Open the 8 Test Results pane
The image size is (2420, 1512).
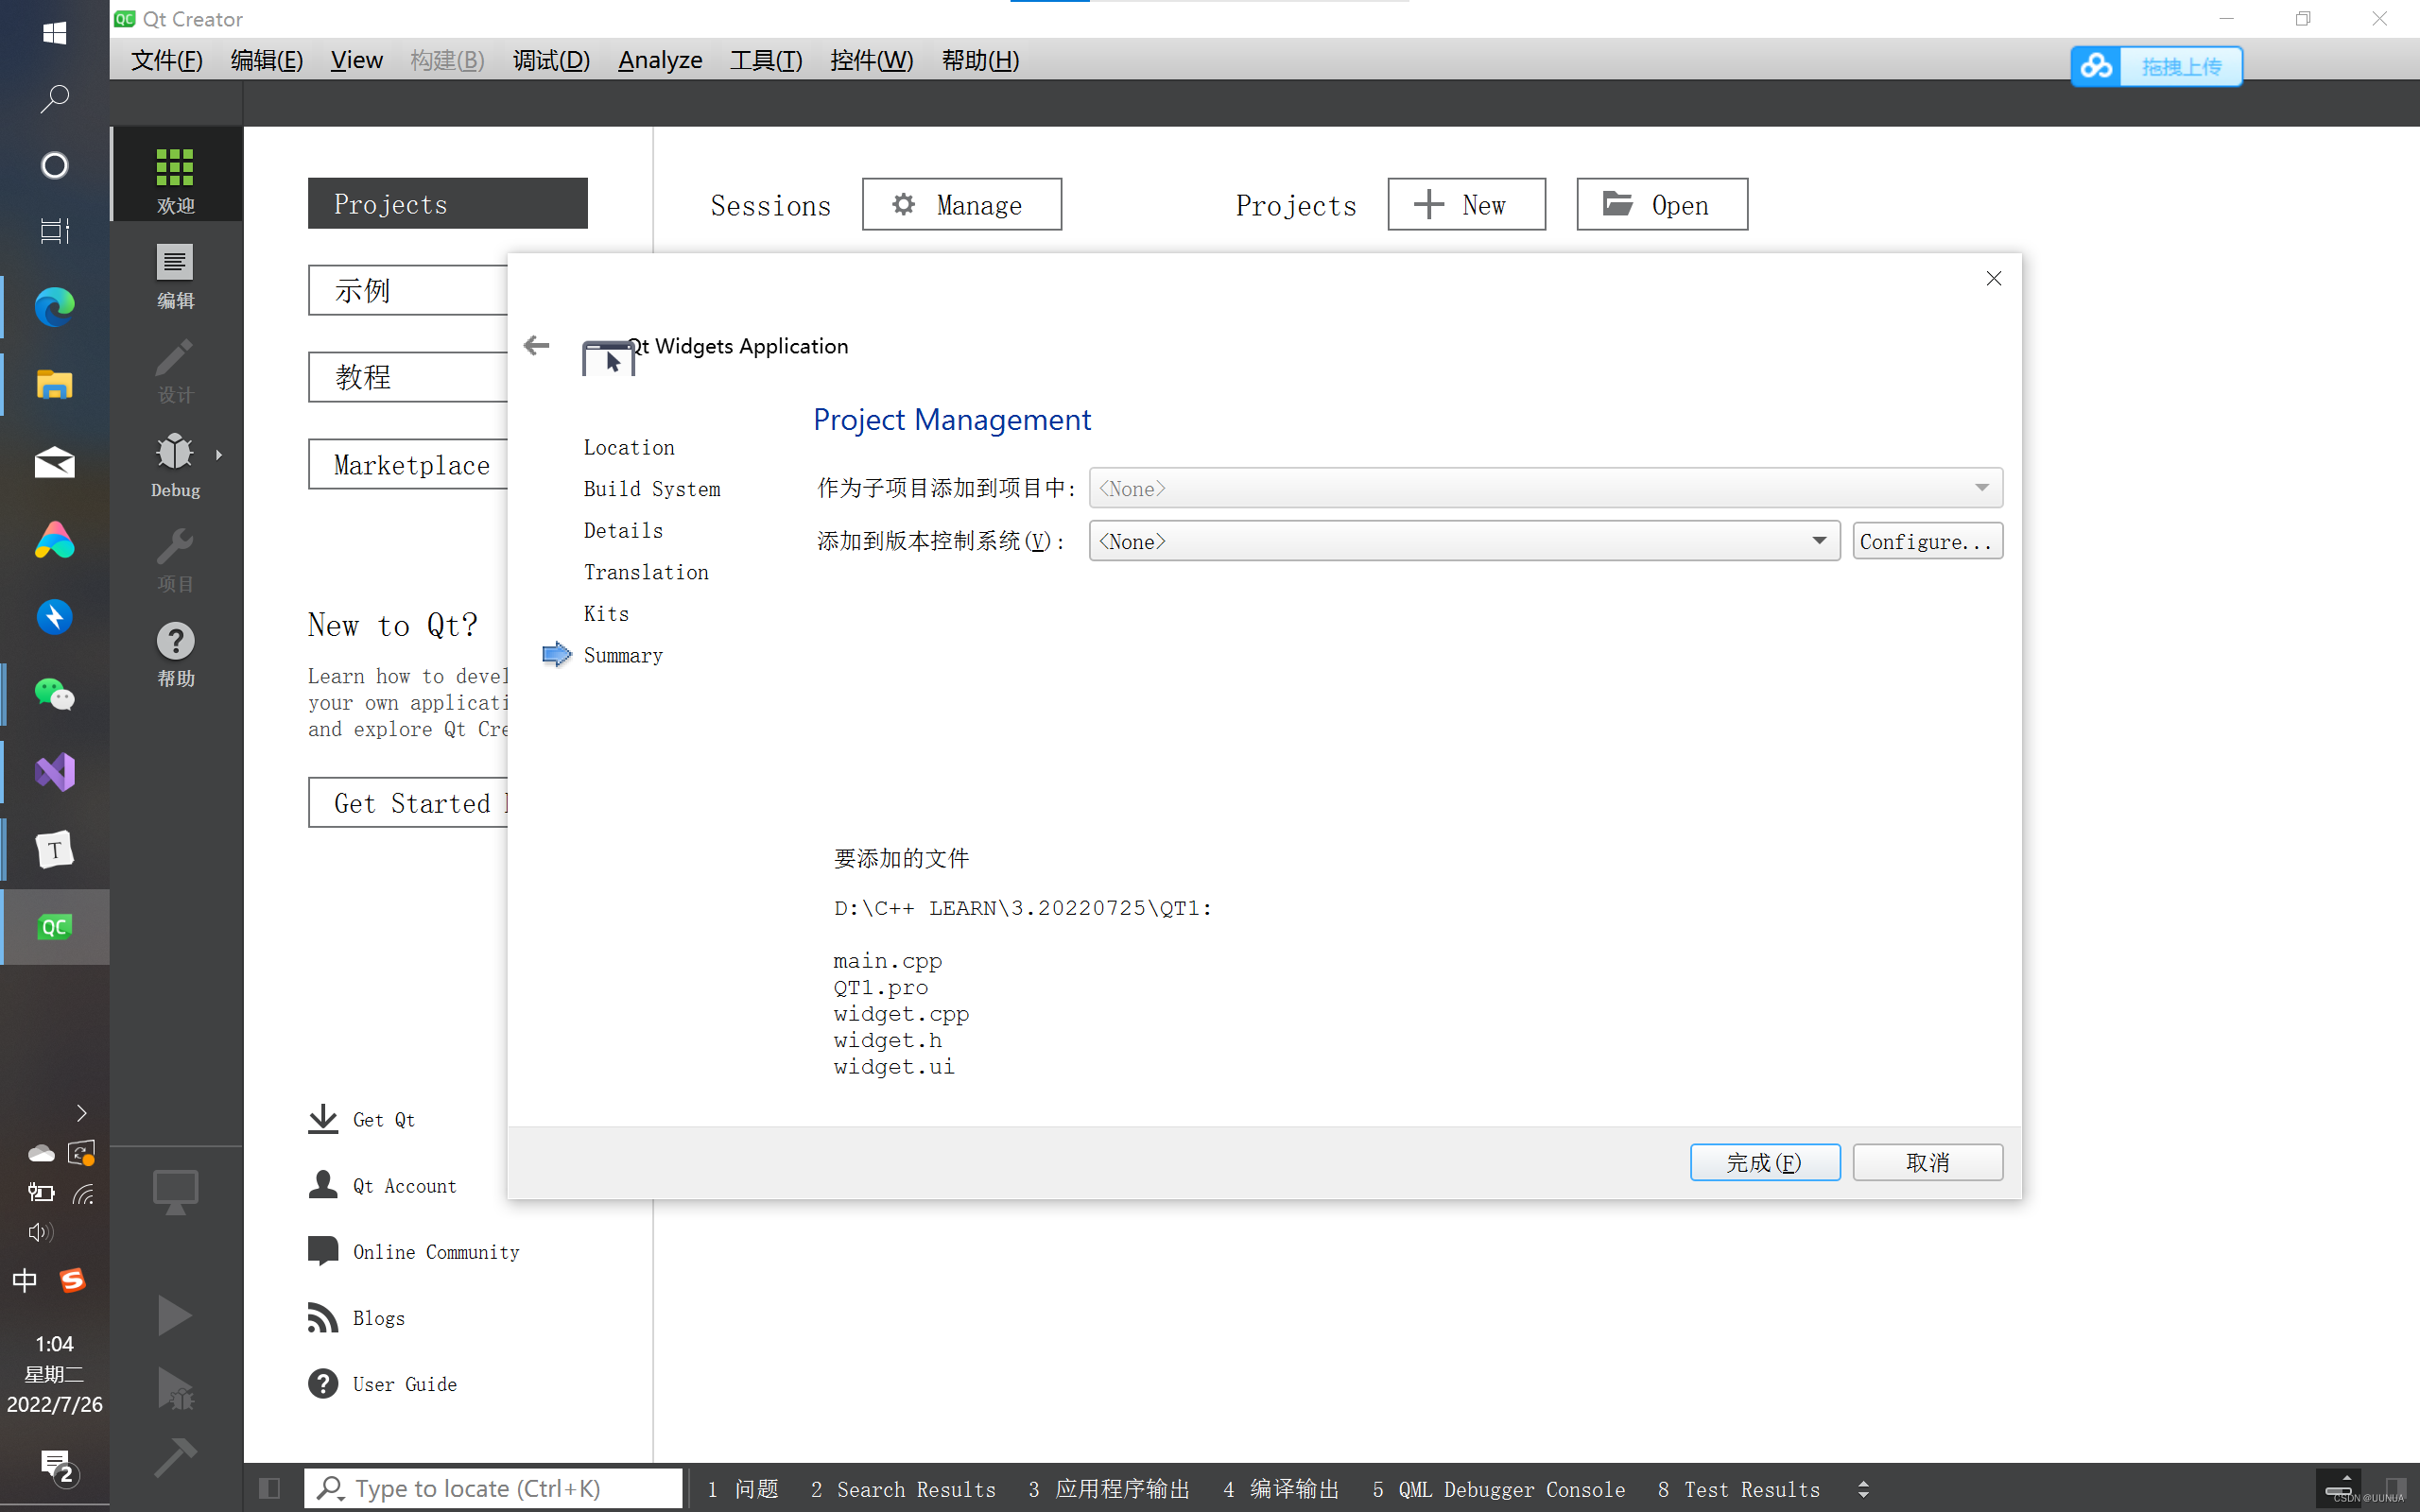(x=1738, y=1489)
